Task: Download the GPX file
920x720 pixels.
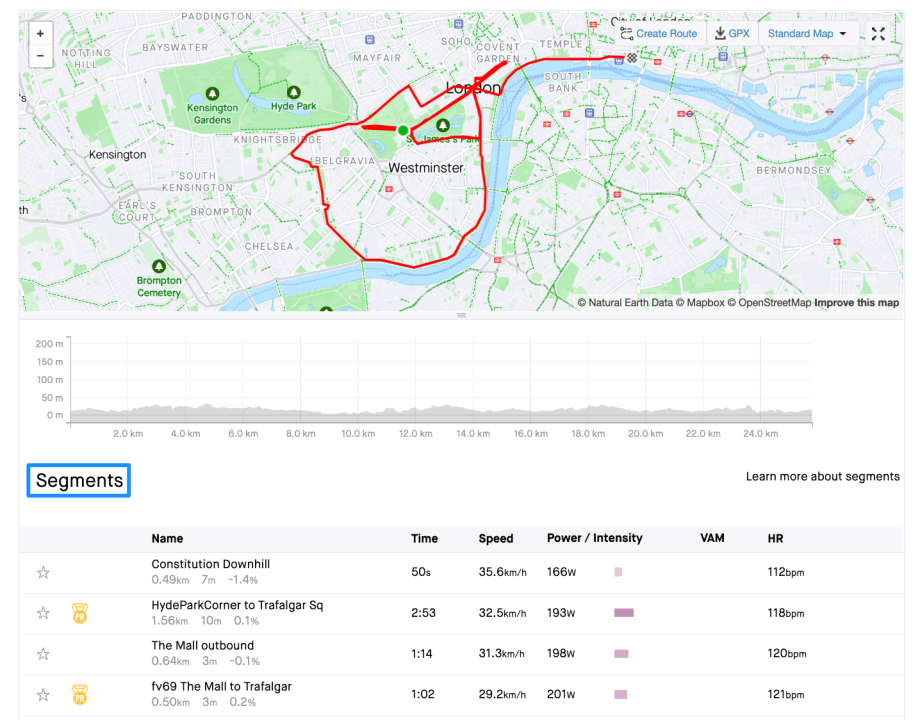Action: tap(732, 34)
